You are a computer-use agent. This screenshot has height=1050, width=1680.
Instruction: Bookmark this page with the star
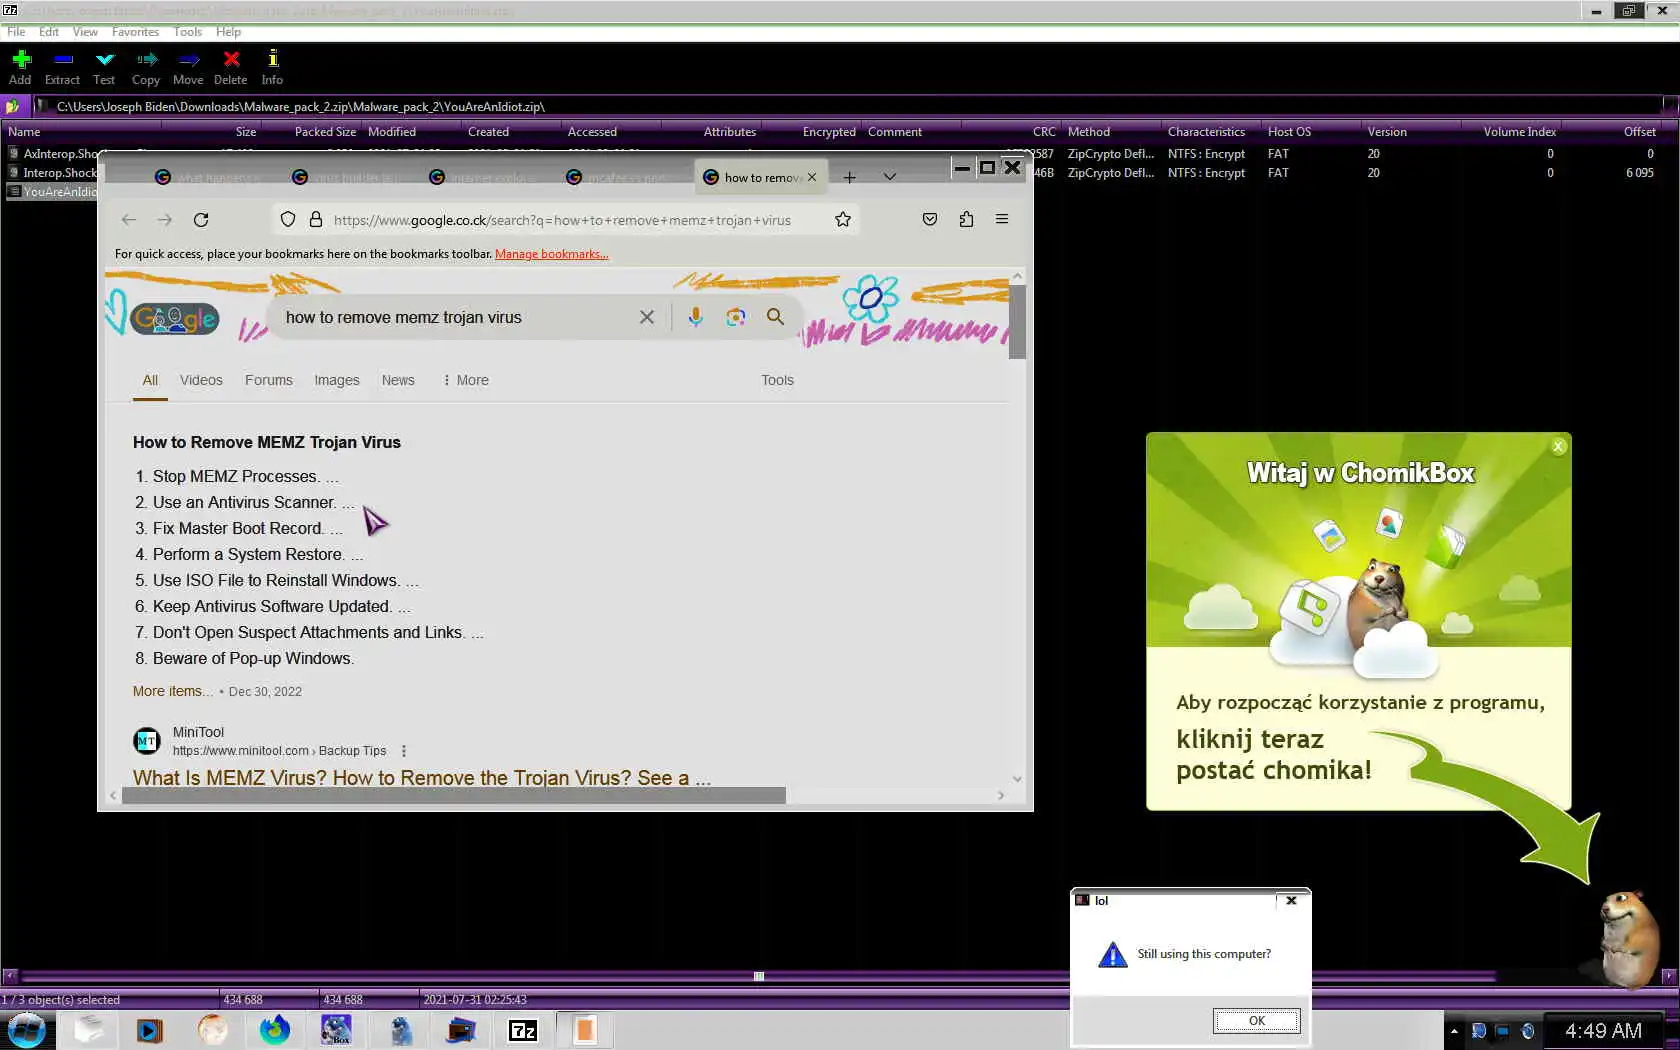coord(843,220)
